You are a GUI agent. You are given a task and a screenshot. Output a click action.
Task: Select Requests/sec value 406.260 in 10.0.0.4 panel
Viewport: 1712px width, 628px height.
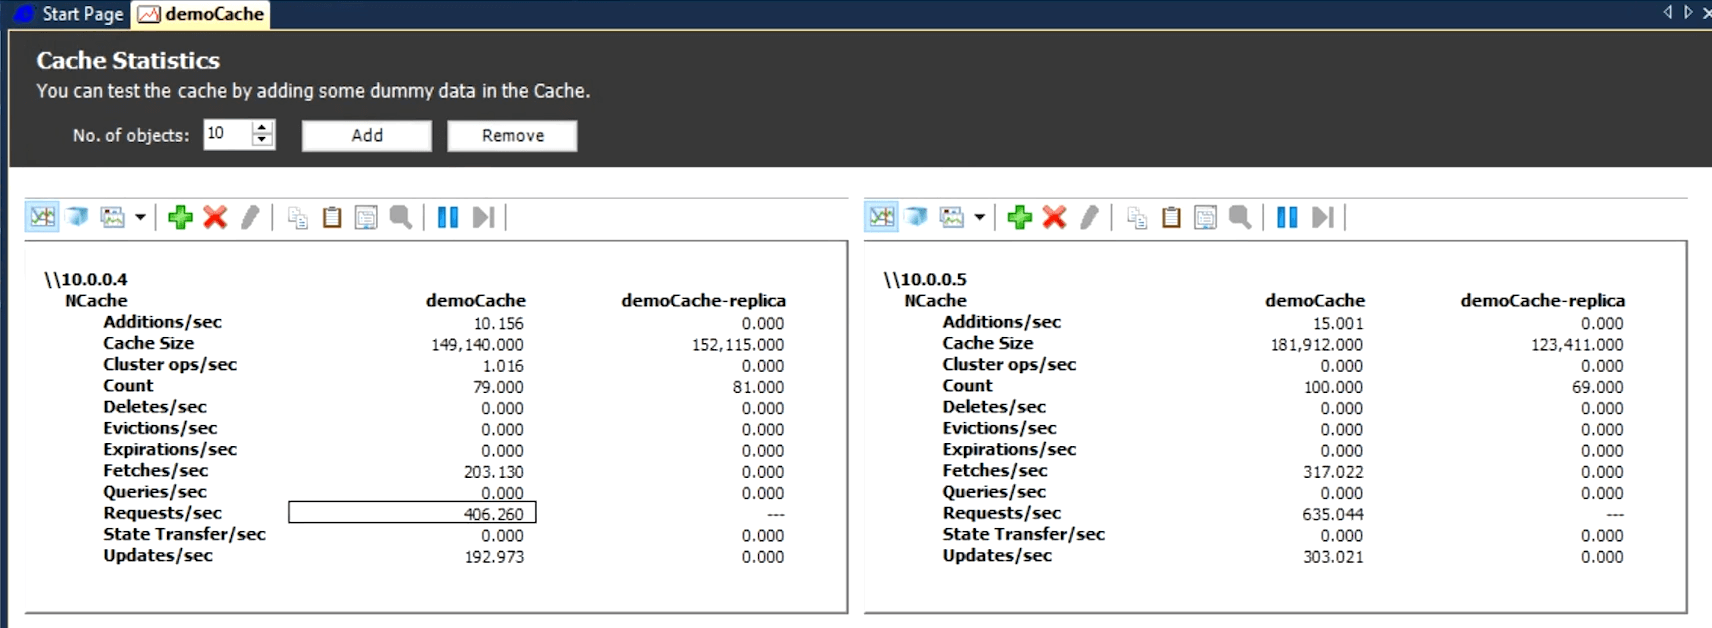(x=412, y=513)
